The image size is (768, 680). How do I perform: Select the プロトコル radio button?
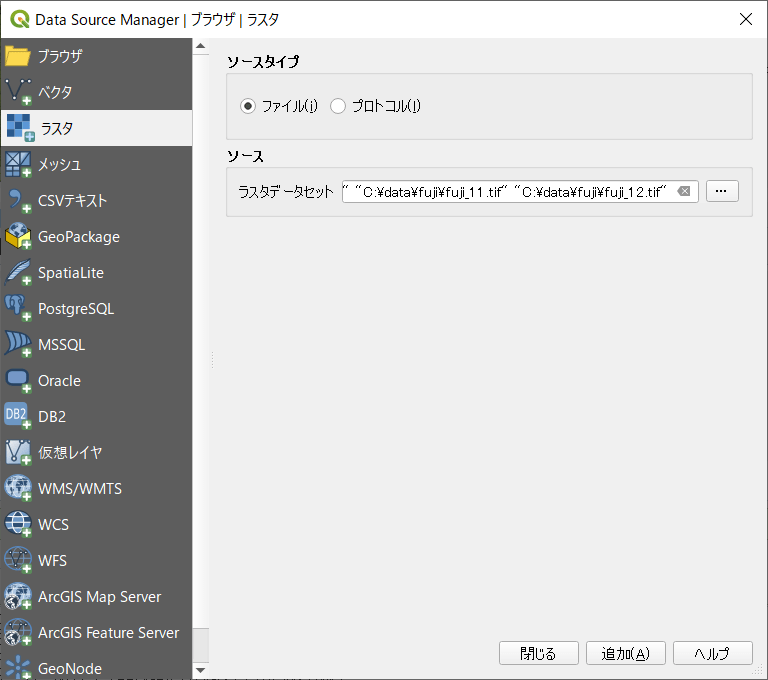click(338, 106)
